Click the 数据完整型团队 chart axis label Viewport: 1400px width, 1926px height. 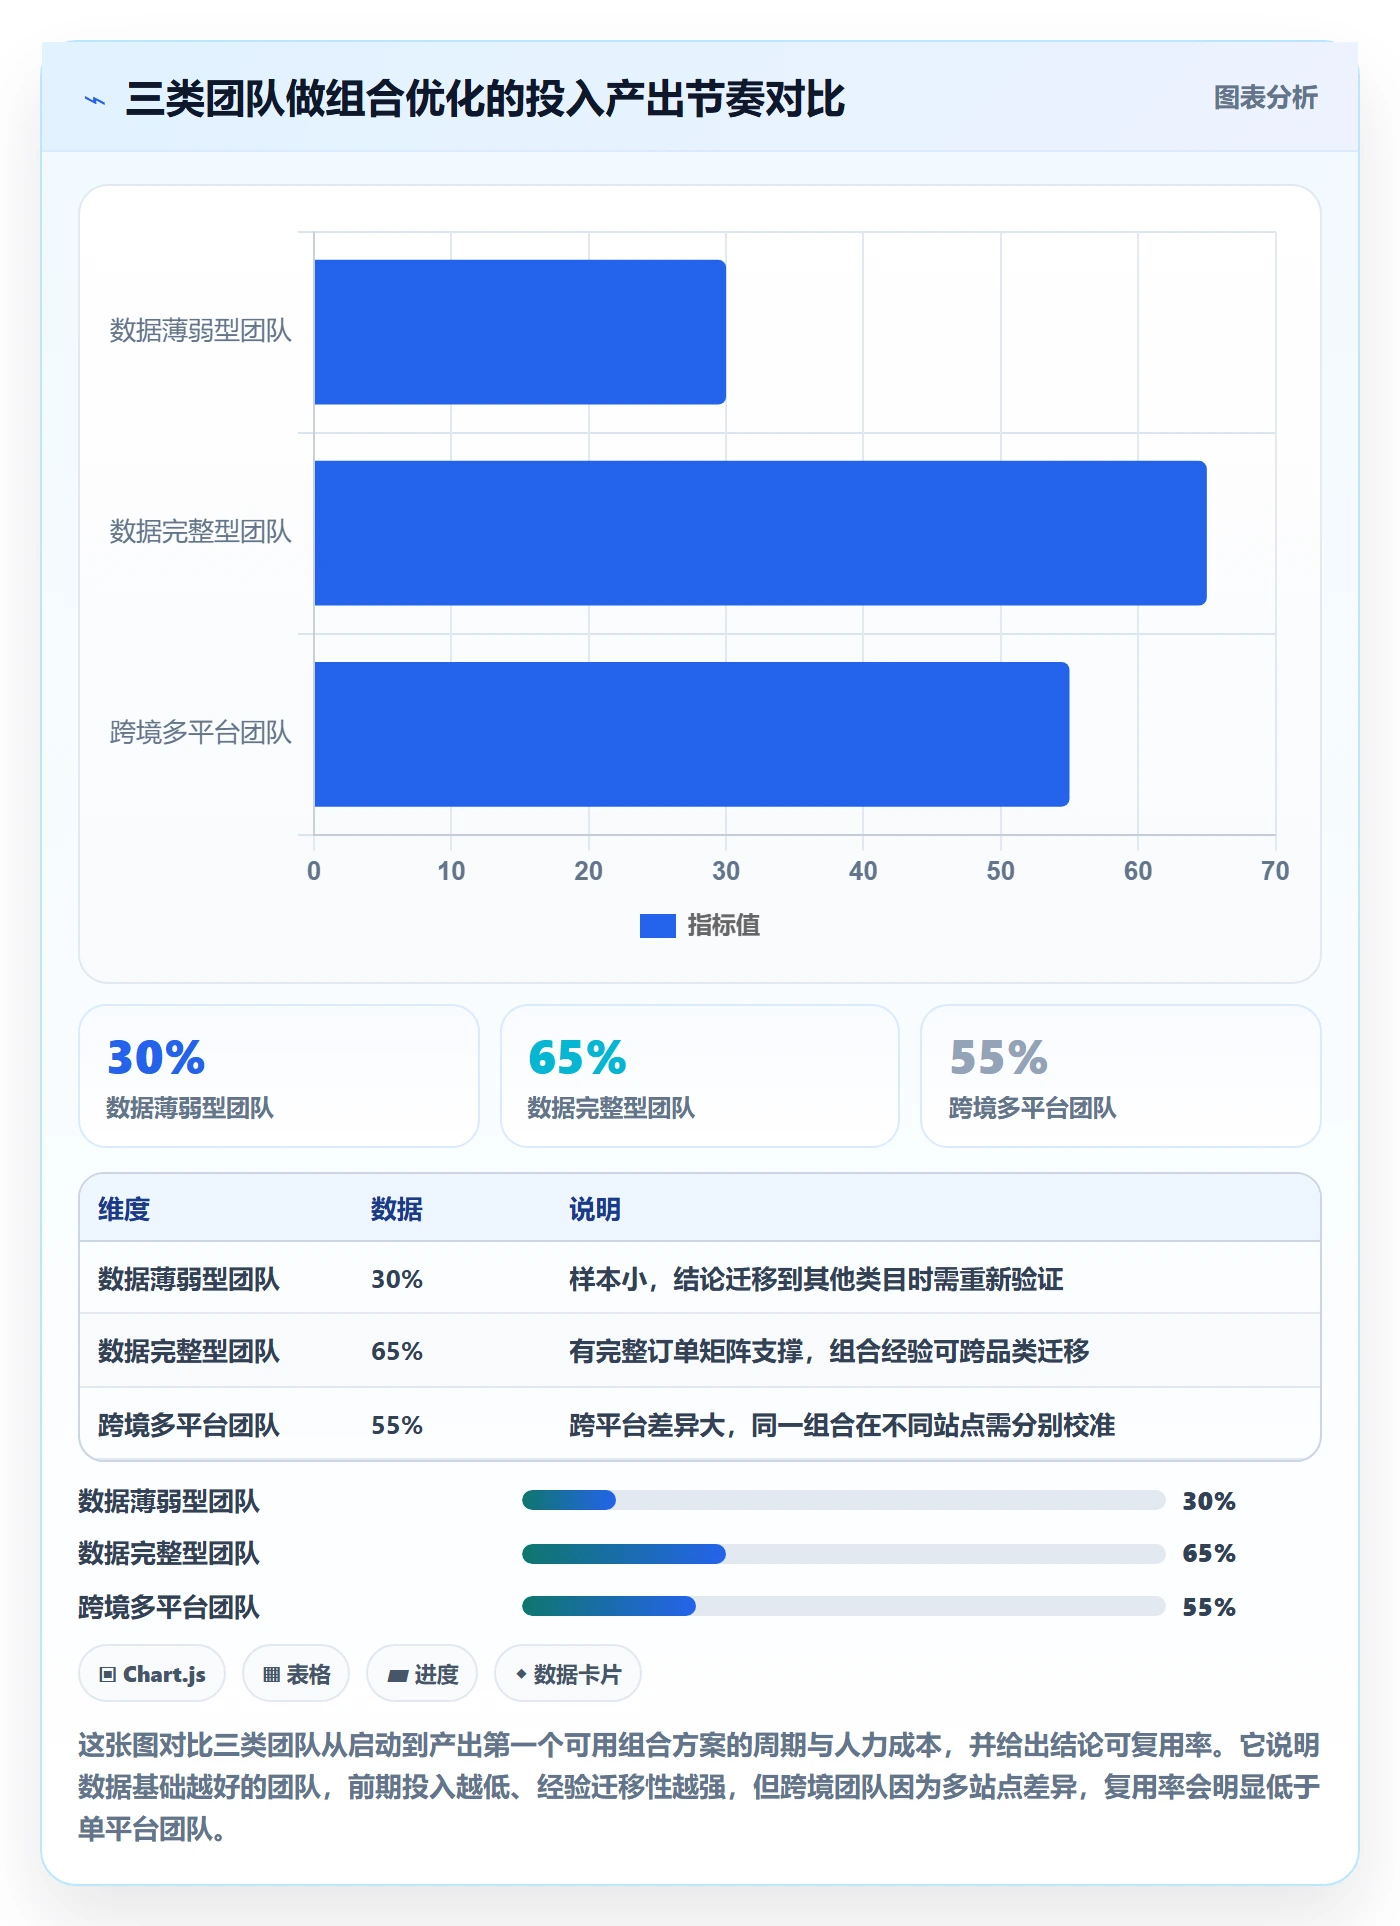pos(200,532)
